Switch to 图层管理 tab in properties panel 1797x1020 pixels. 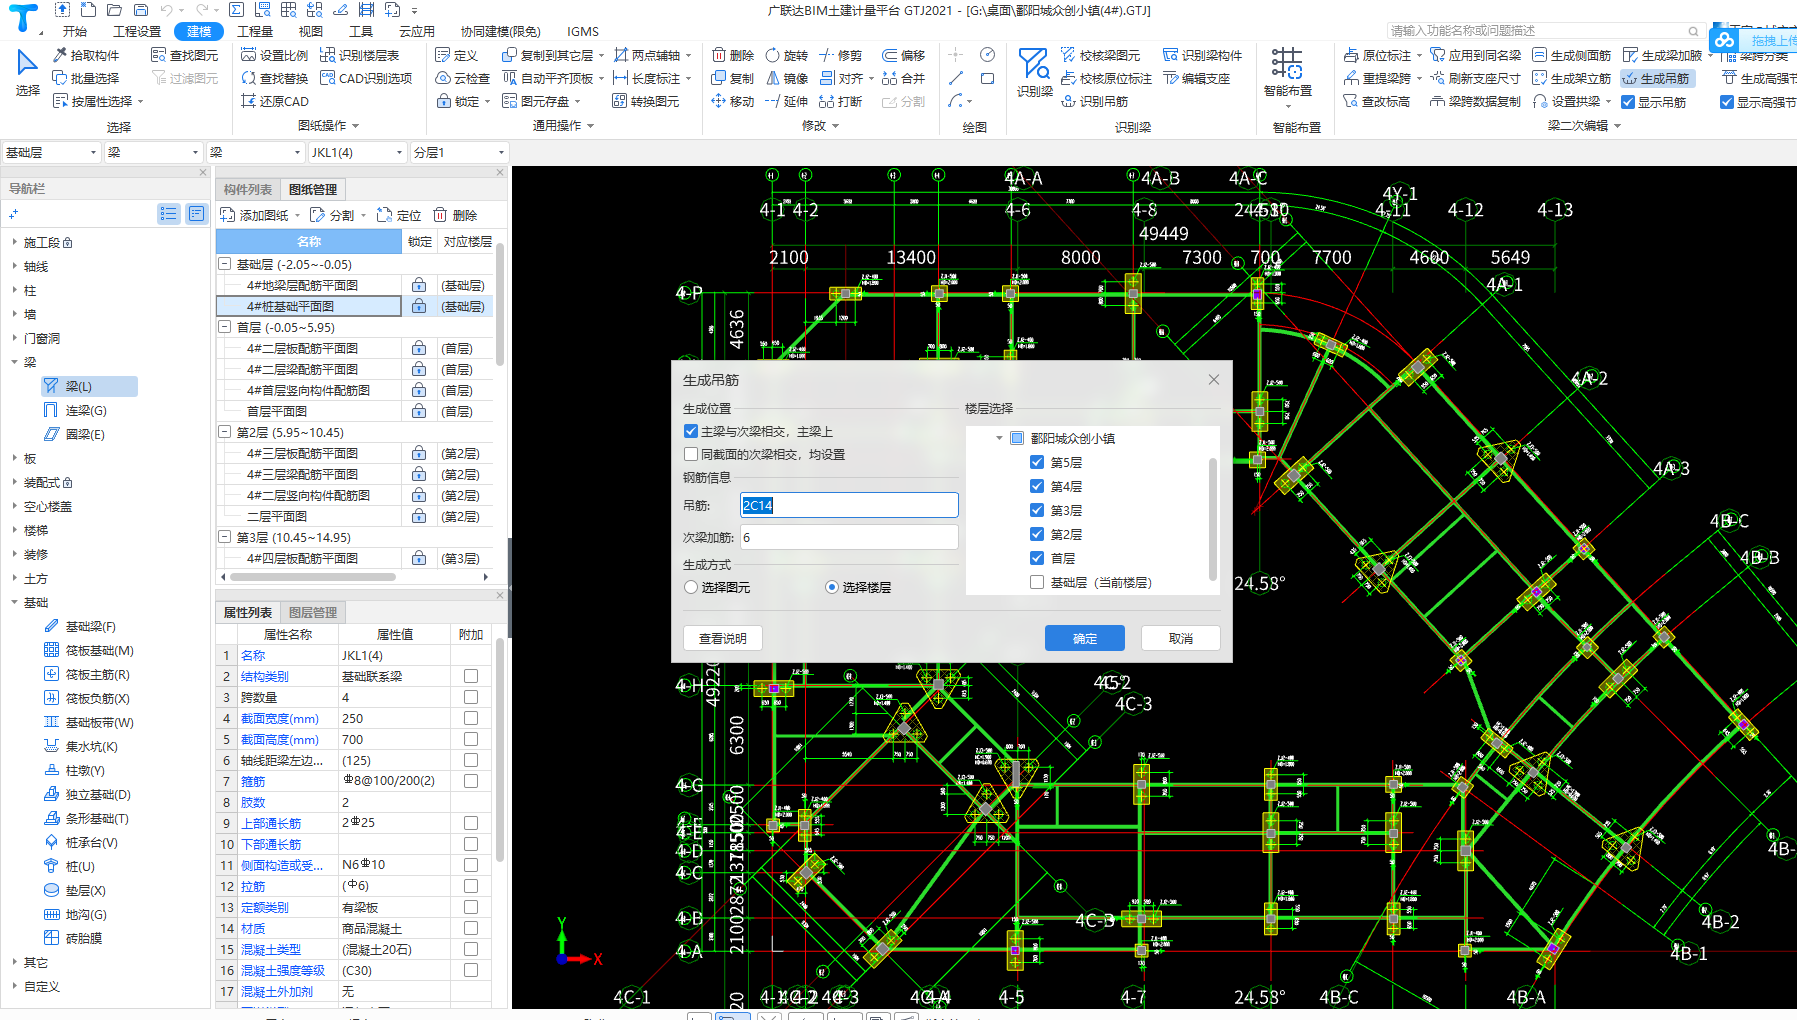pos(313,612)
